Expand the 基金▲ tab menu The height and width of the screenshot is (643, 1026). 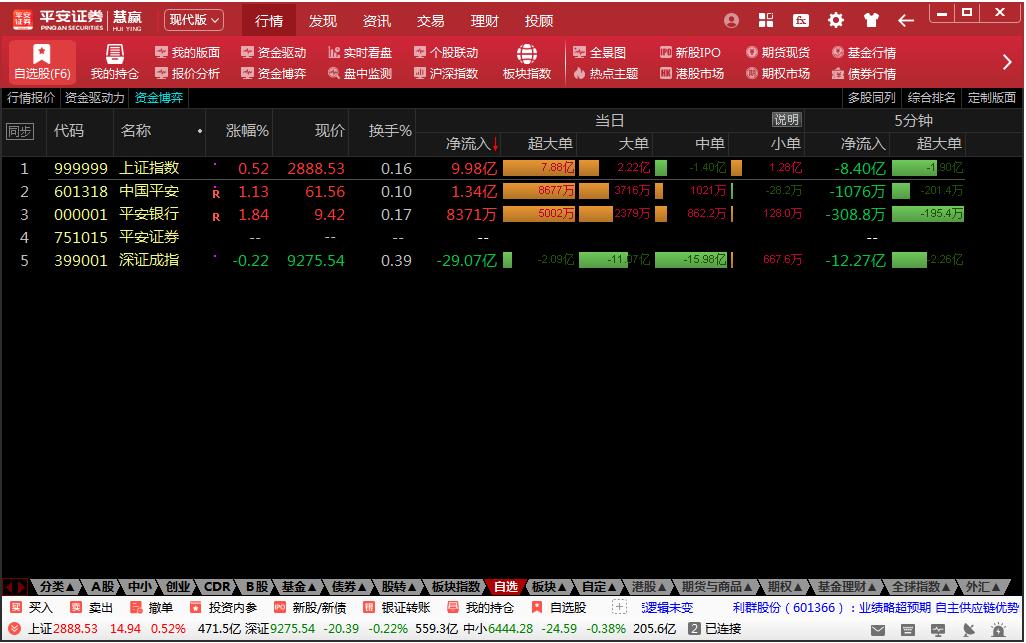298,587
